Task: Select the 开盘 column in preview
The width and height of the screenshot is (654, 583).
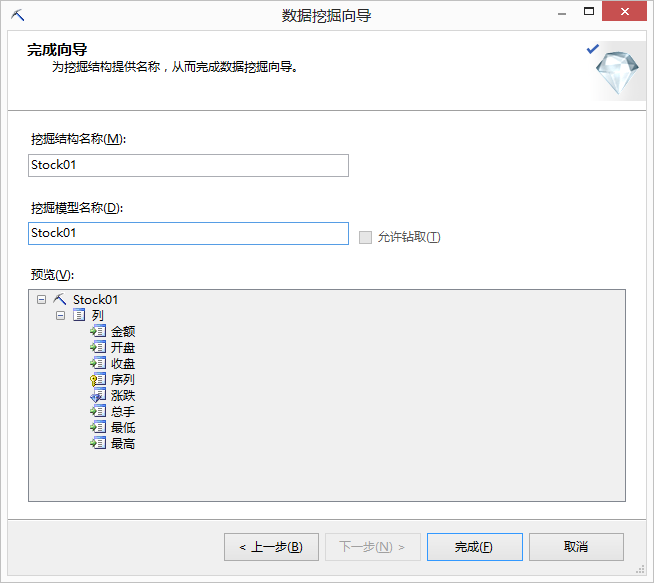Action: point(123,347)
